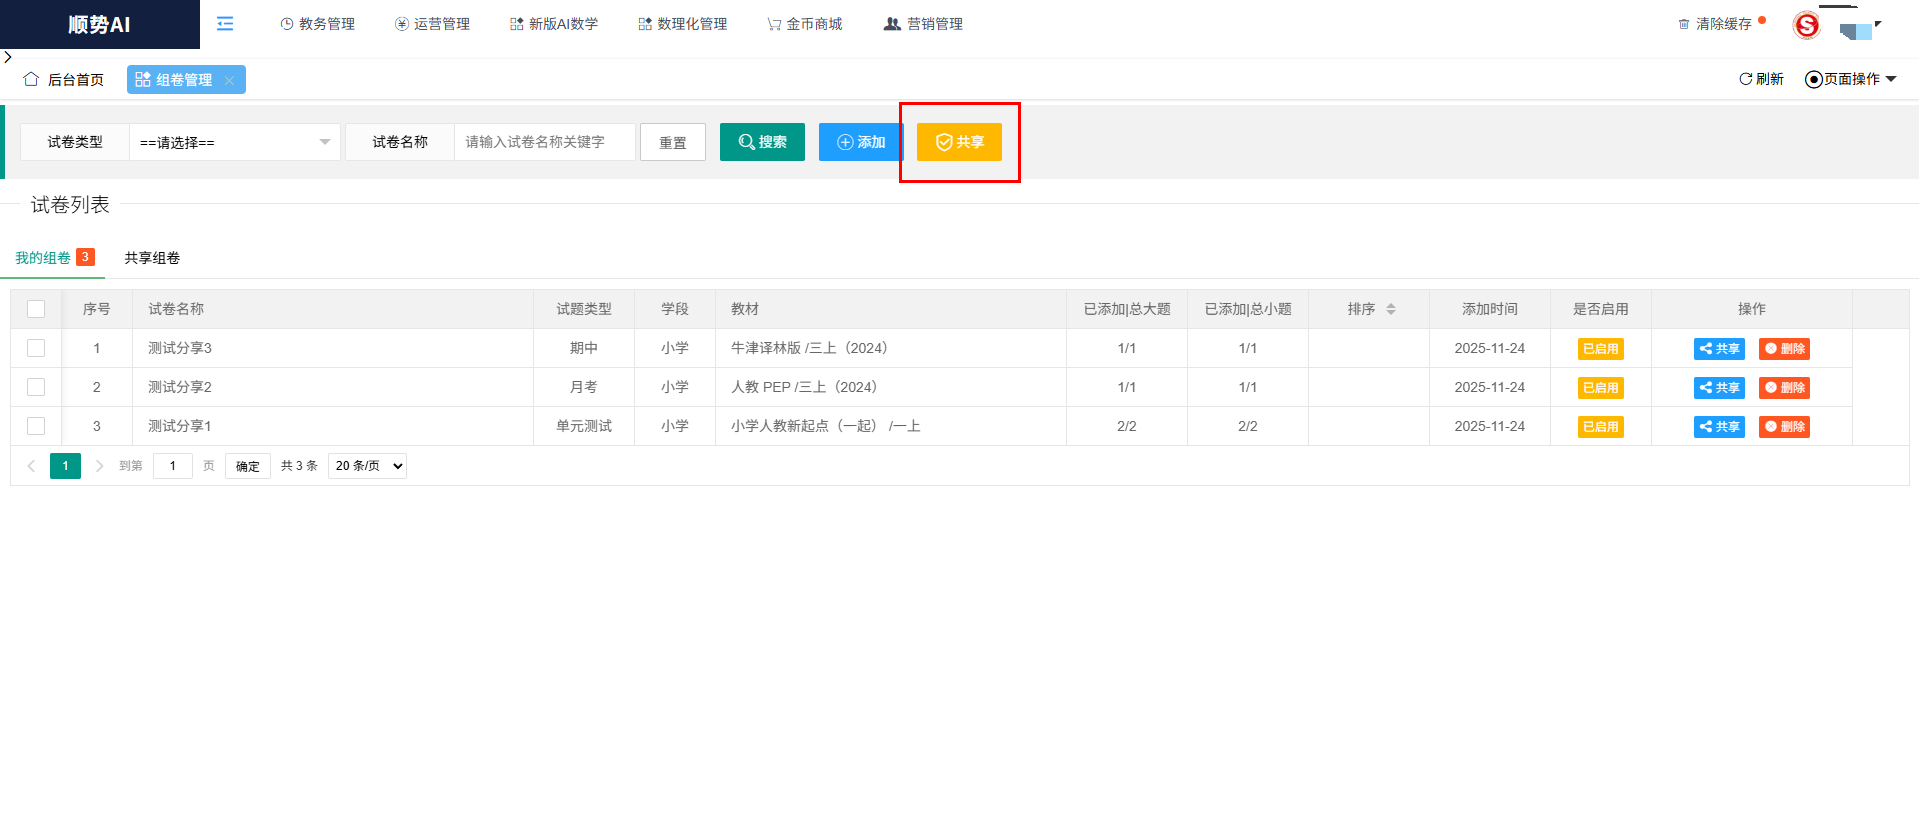Check the checkbox for row 测试分享3

coord(36,348)
